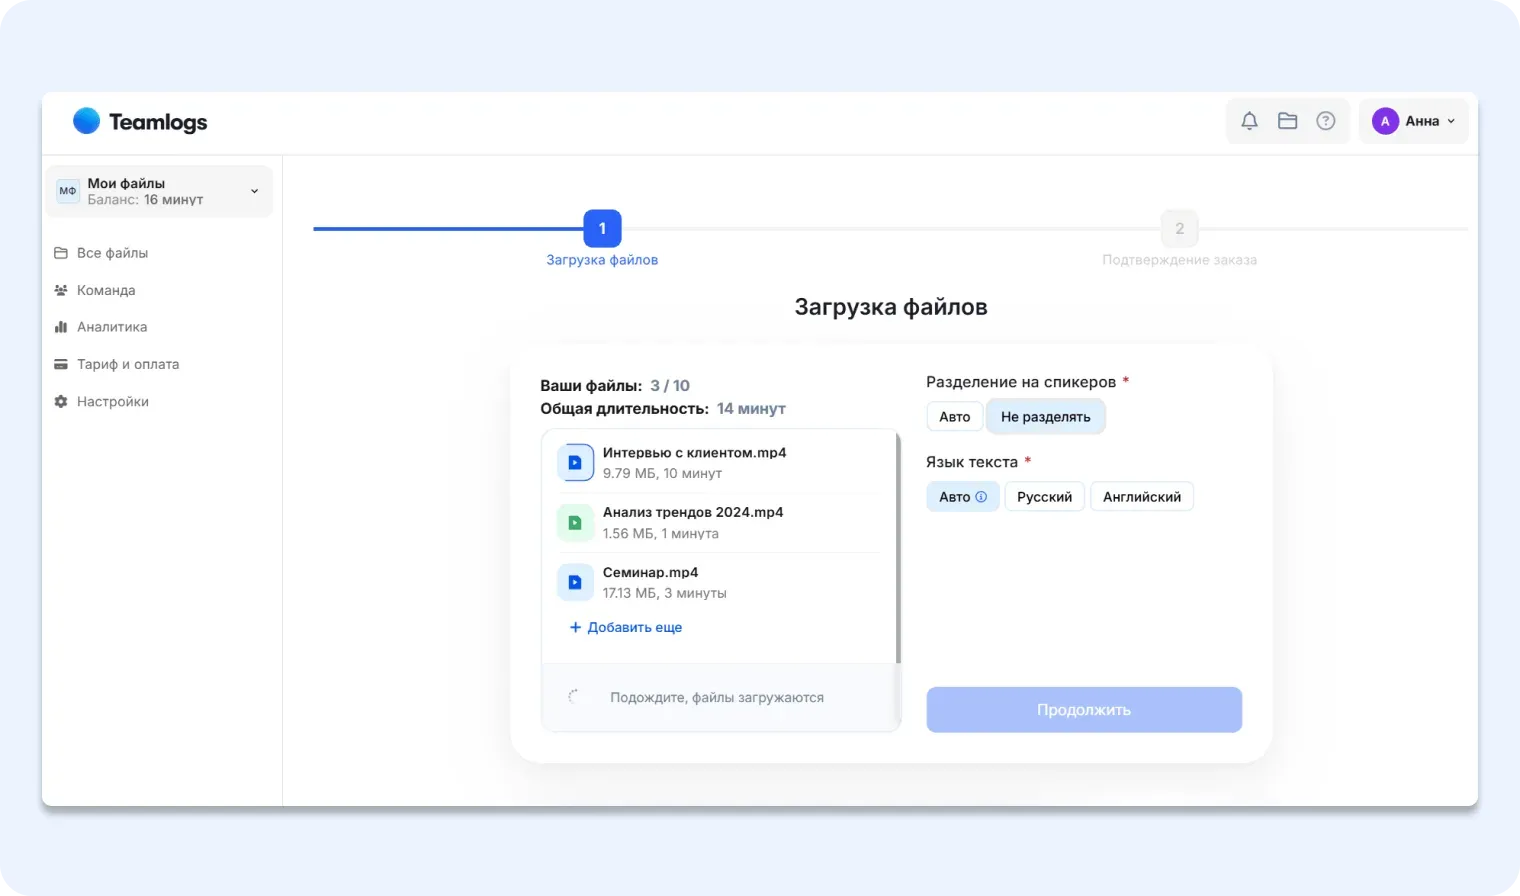Go to step 2 Подтверждение заказа
Viewport: 1520px width, 896px height.
coord(1179,229)
